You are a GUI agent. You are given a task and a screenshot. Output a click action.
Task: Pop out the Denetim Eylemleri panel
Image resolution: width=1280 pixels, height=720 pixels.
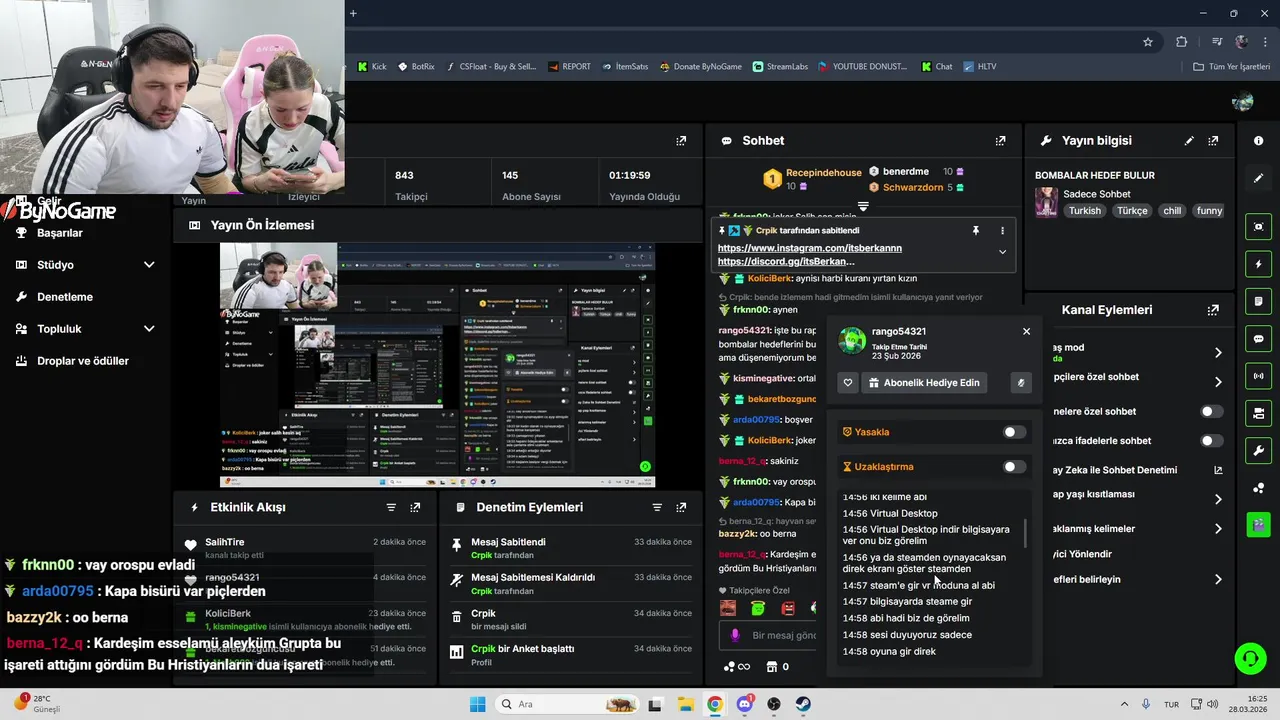pyautogui.click(x=681, y=507)
